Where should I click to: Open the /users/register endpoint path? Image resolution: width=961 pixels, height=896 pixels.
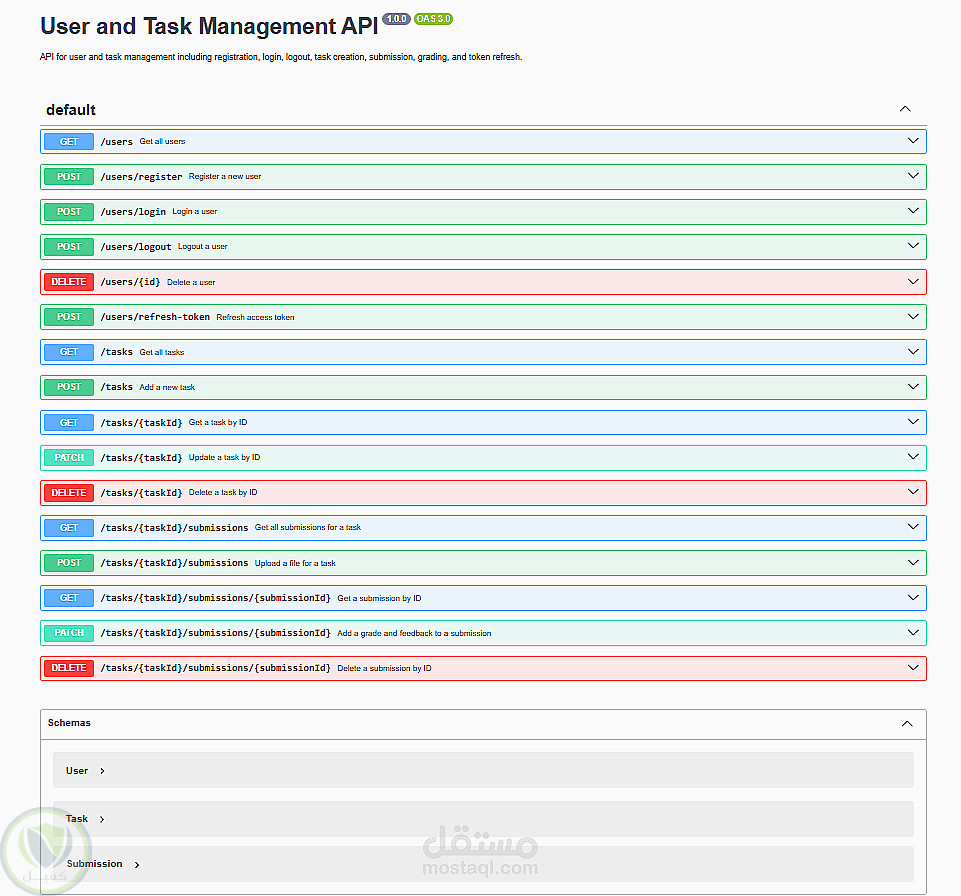[x=141, y=177]
